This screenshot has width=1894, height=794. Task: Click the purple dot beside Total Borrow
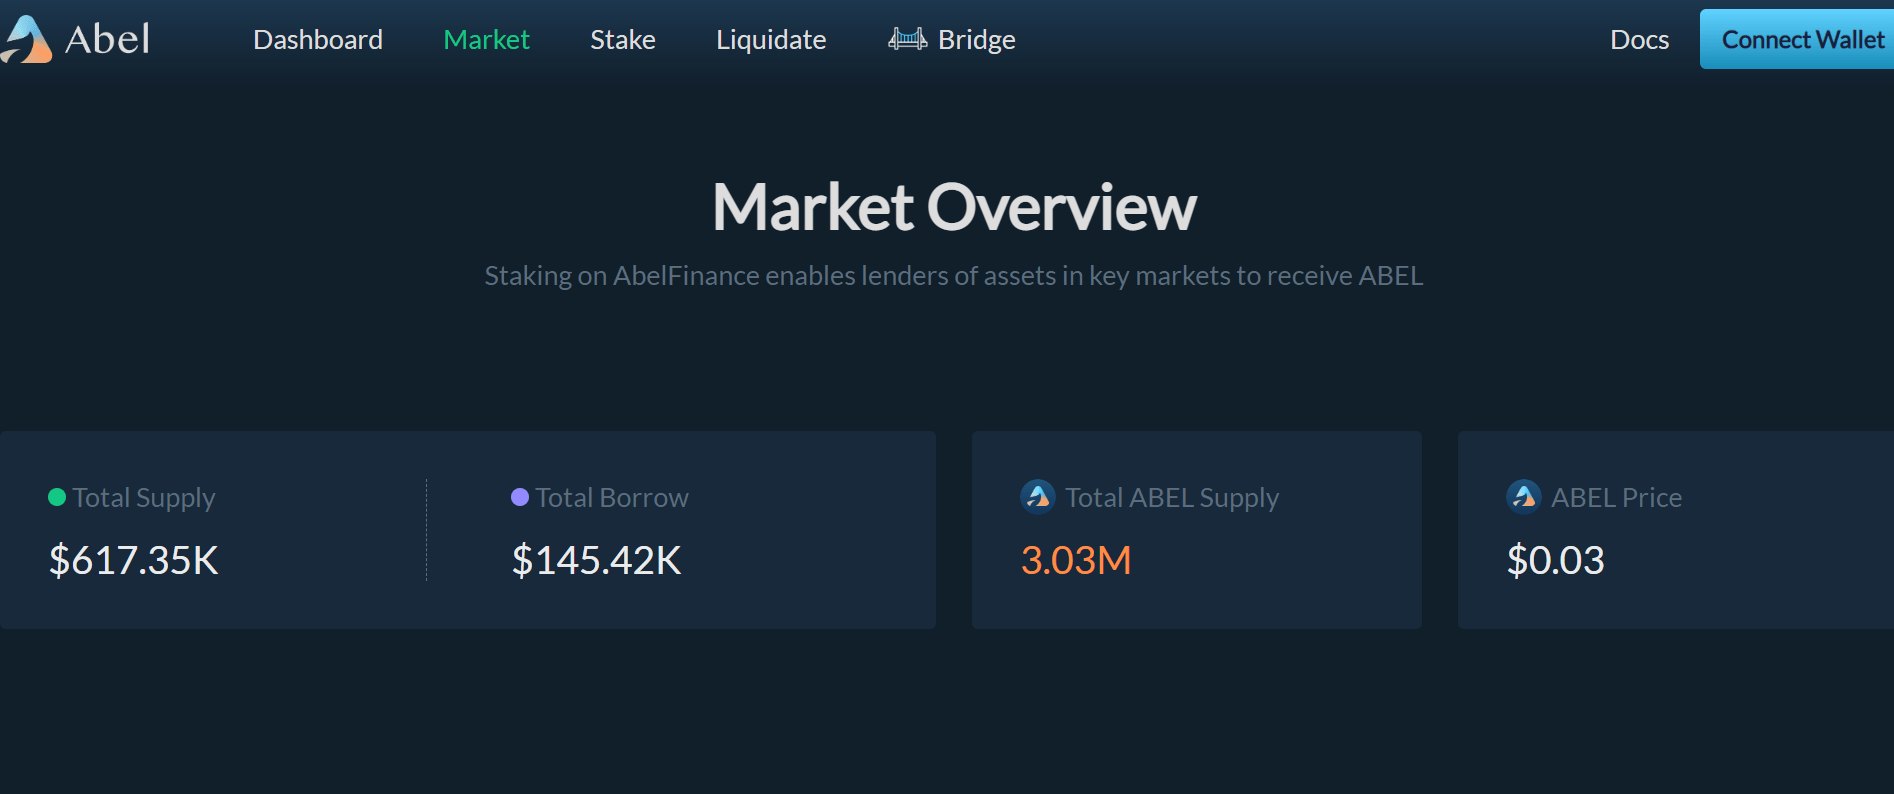pos(520,497)
